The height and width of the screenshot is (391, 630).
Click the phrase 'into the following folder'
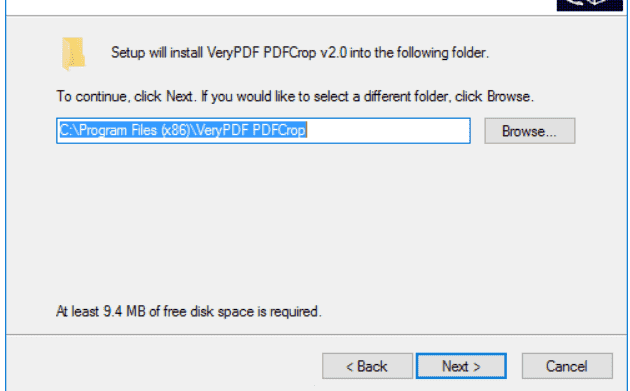point(418,53)
